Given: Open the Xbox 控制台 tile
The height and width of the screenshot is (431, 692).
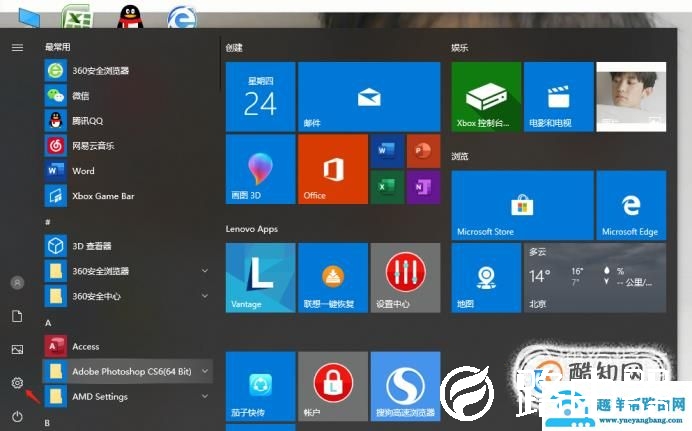Looking at the screenshot, I should [486, 97].
